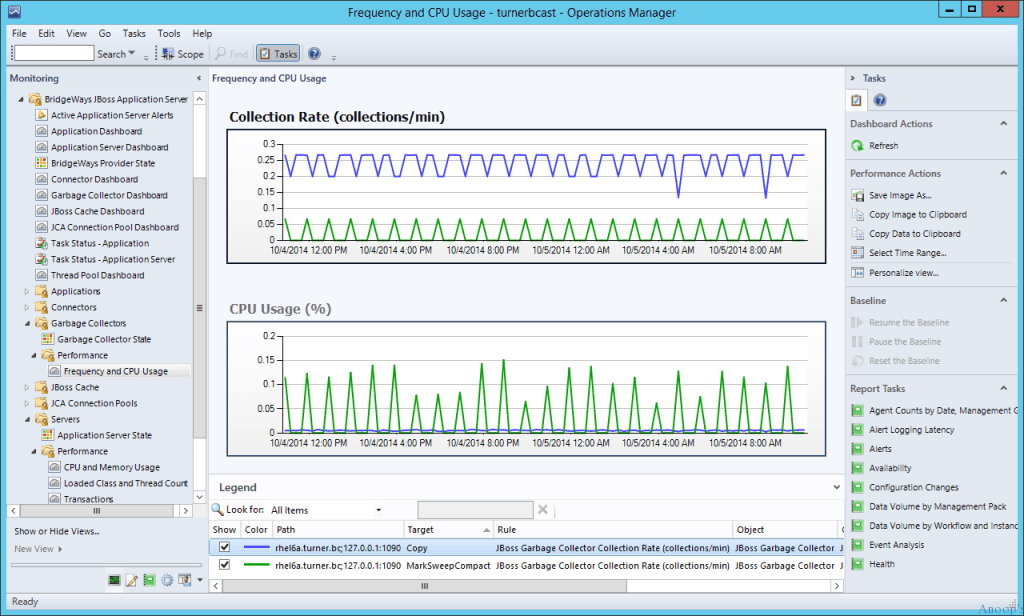Click the Select Time Range calendar icon

coord(857,253)
